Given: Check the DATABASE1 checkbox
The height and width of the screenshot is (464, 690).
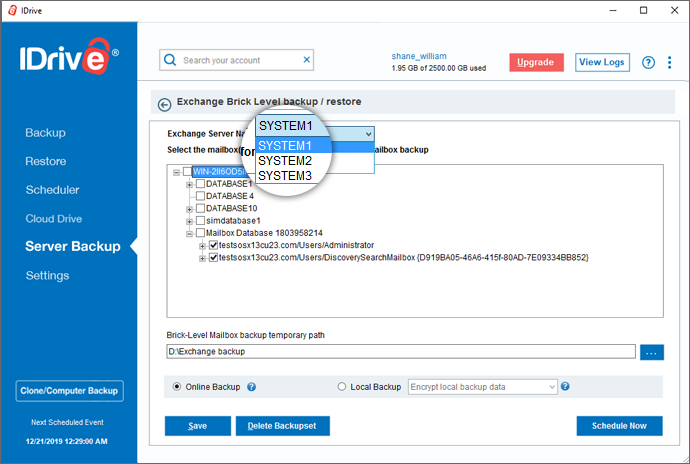Looking at the screenshot, I should click(x=200, y=184).
